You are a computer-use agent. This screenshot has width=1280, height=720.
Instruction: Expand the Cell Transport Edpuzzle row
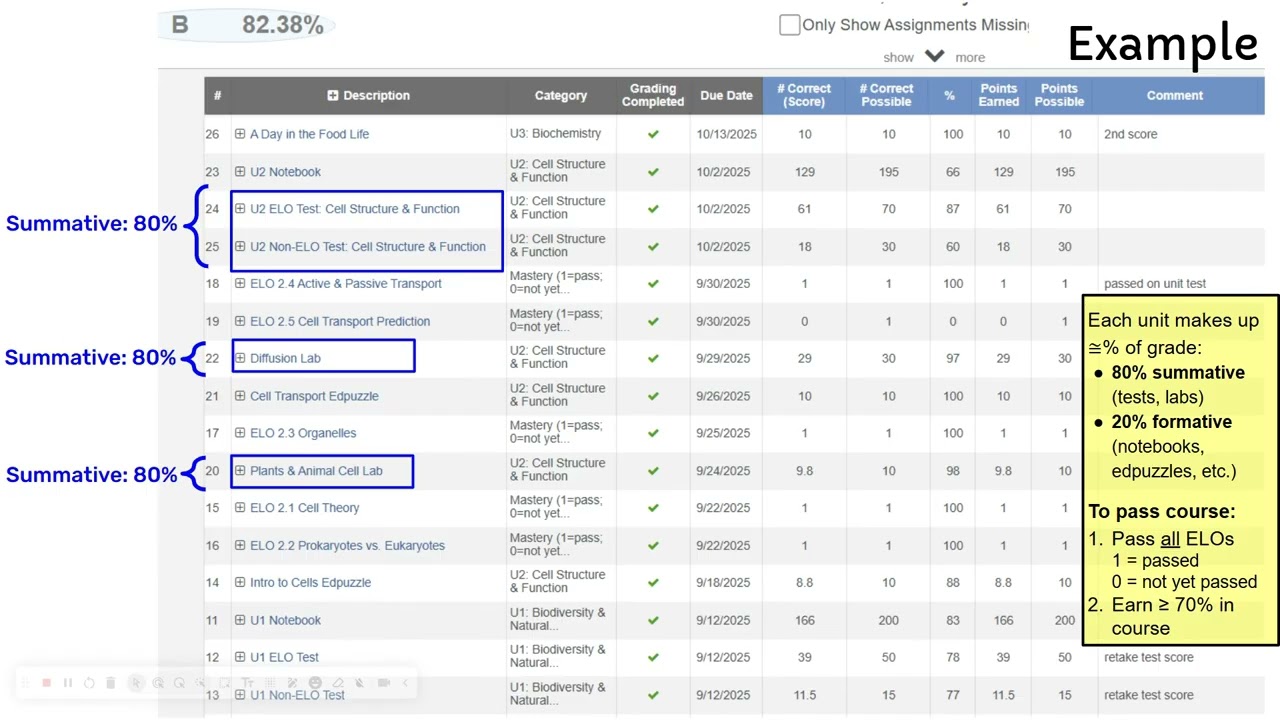(x=240, y=396)
